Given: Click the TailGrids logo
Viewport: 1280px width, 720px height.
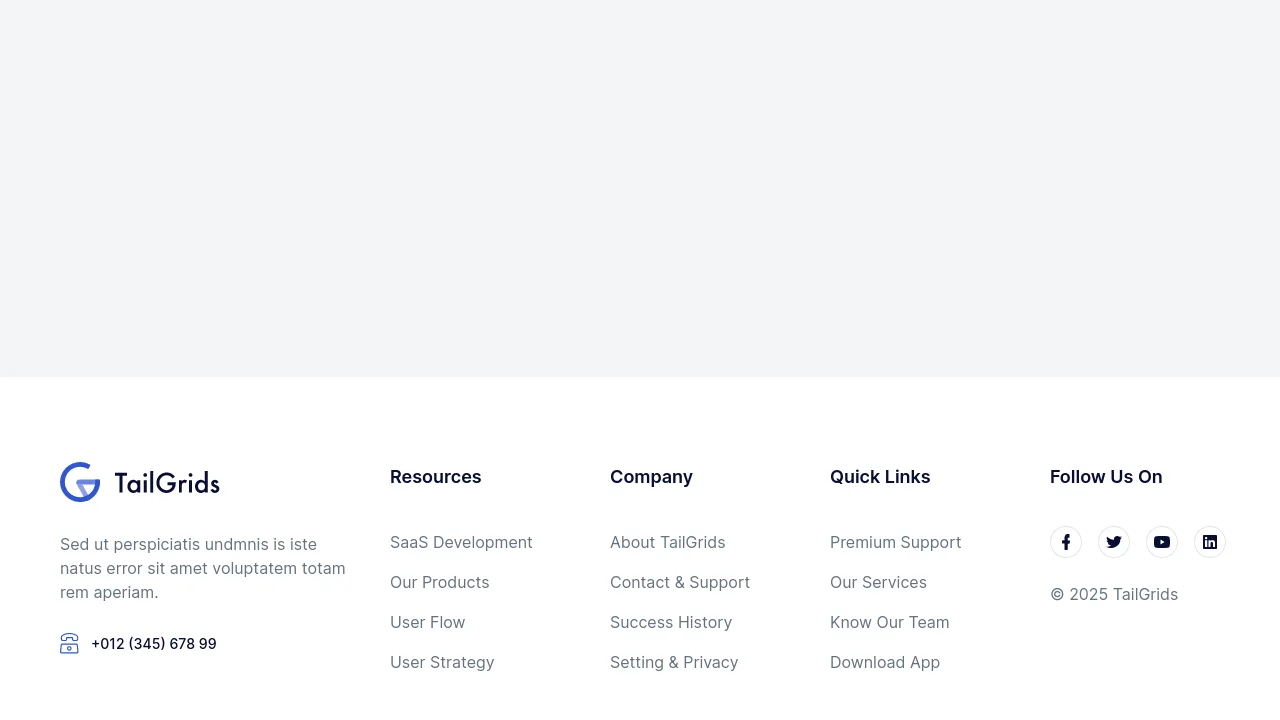Looking at the screenshot, I should point(139,481).
